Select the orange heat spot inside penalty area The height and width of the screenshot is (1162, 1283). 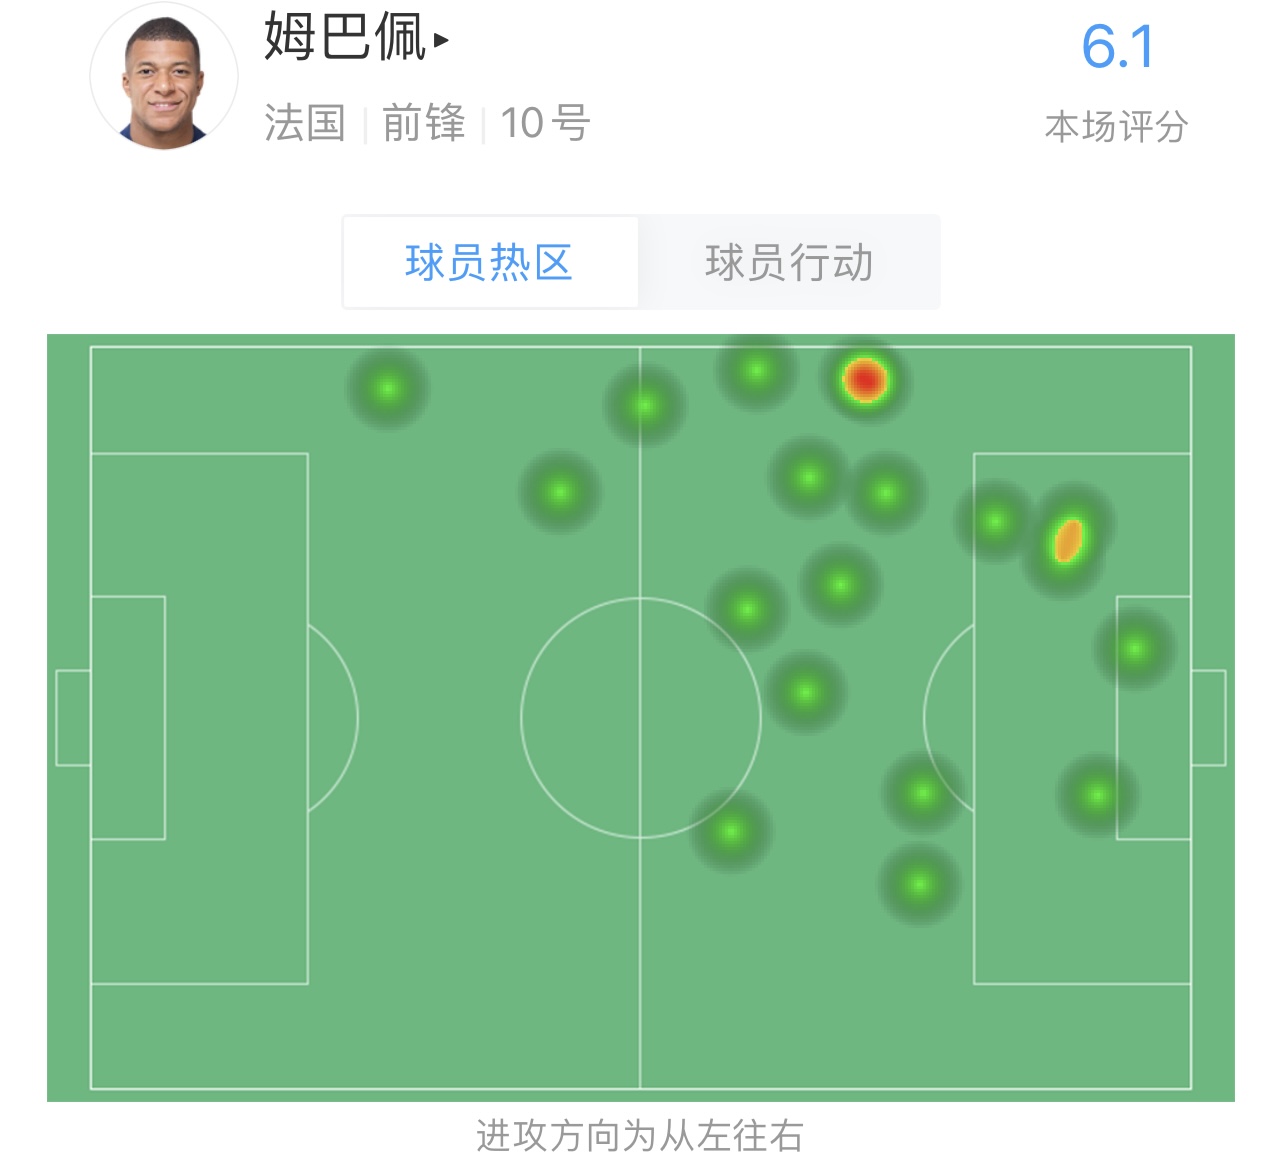[x=1068, y=540]
